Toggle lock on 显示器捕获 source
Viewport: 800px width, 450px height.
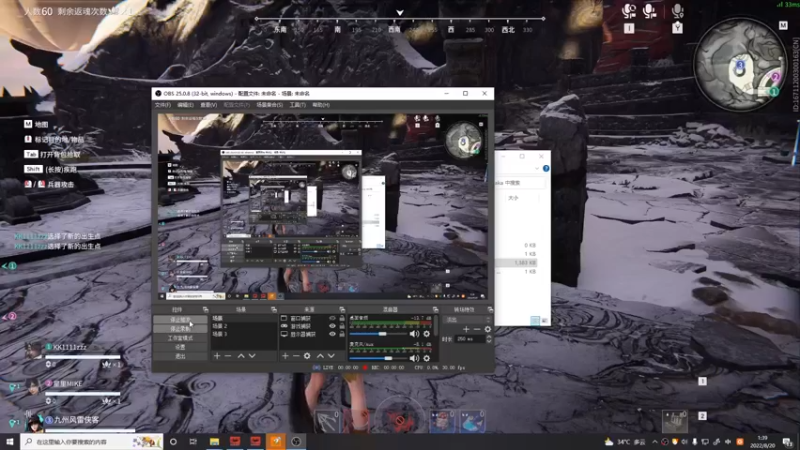[x=342, y=334]
